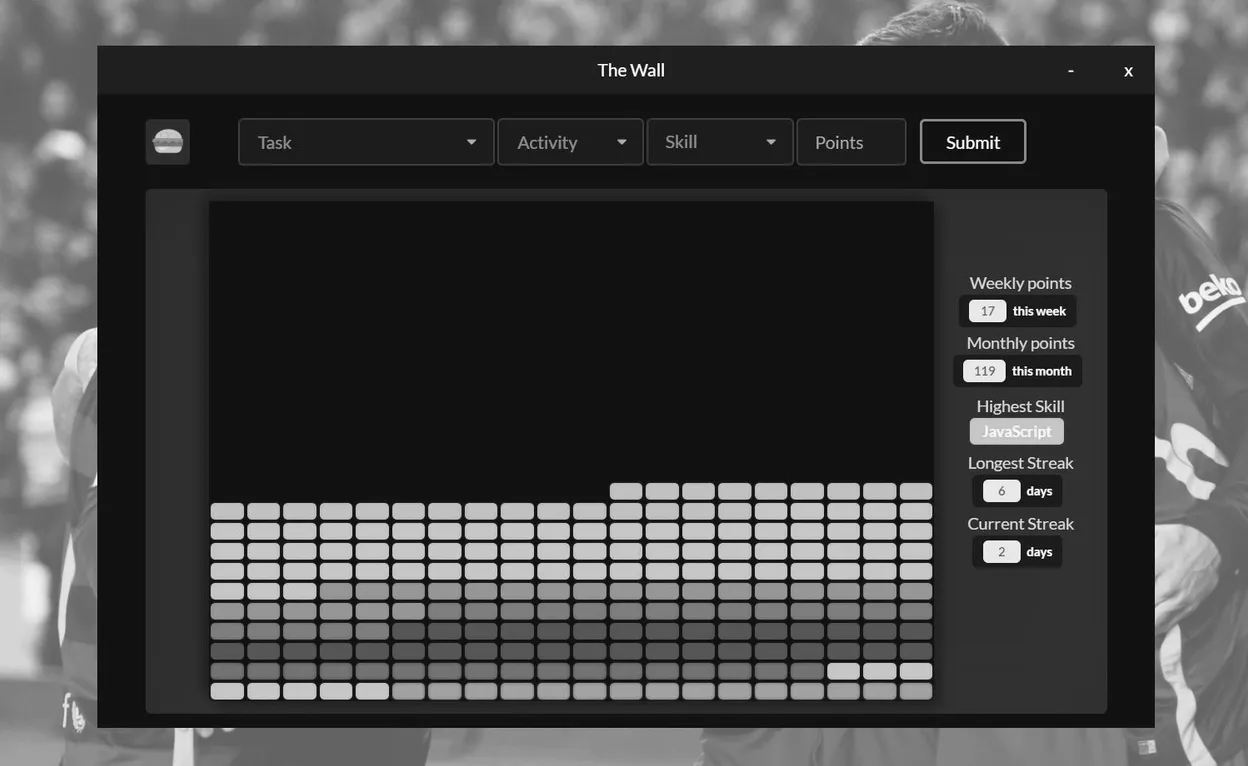Click the Longest Streak label

1020,463
